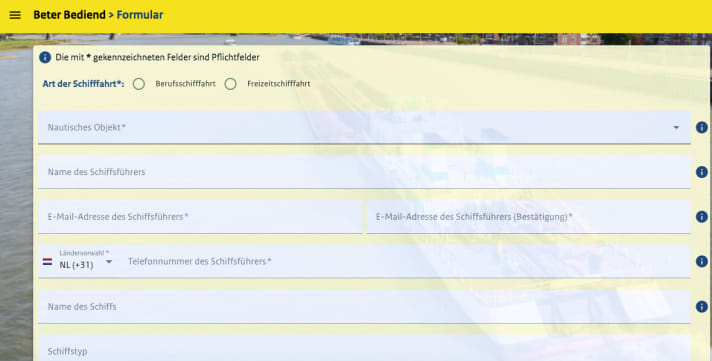Screen dimensions: 712x361
Task: Click the Name des Schiffsführers field
Action: pyautogui.click(x=364, y=172)
